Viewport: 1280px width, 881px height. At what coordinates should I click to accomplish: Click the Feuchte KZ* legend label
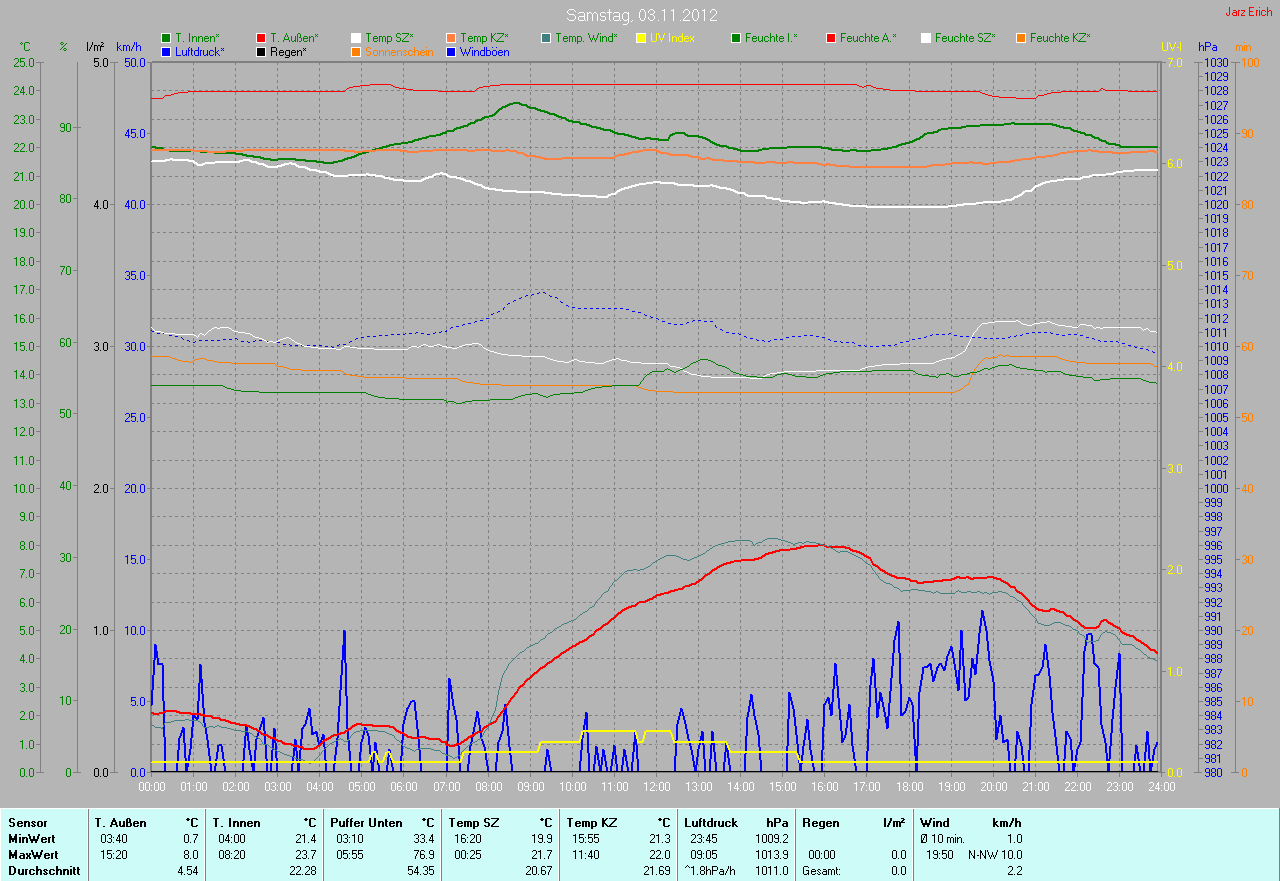click(1060, 38)
